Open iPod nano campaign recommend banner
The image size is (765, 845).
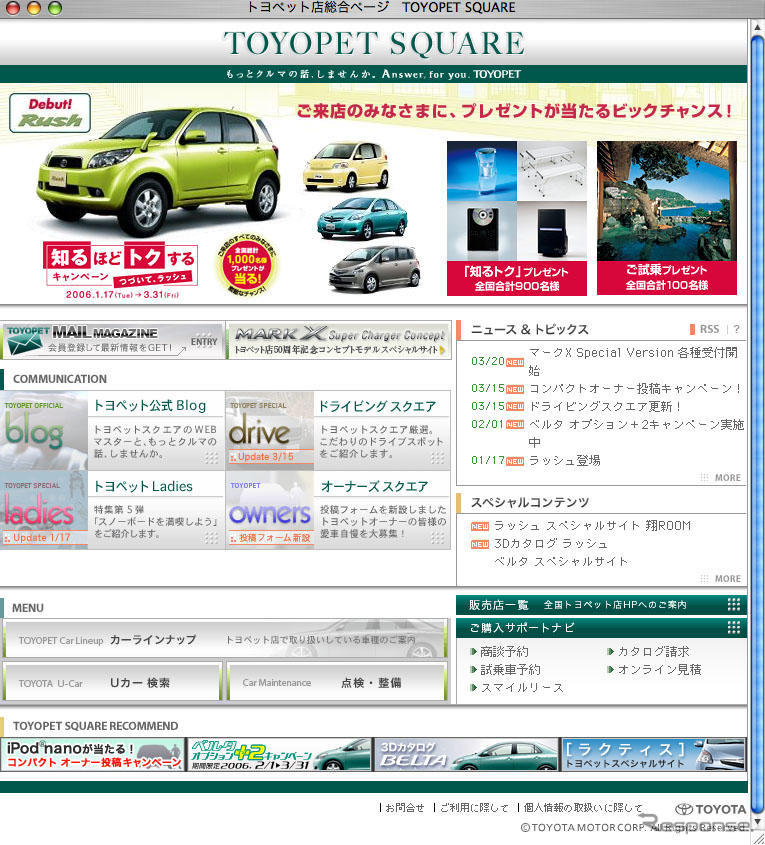point(93,754)
